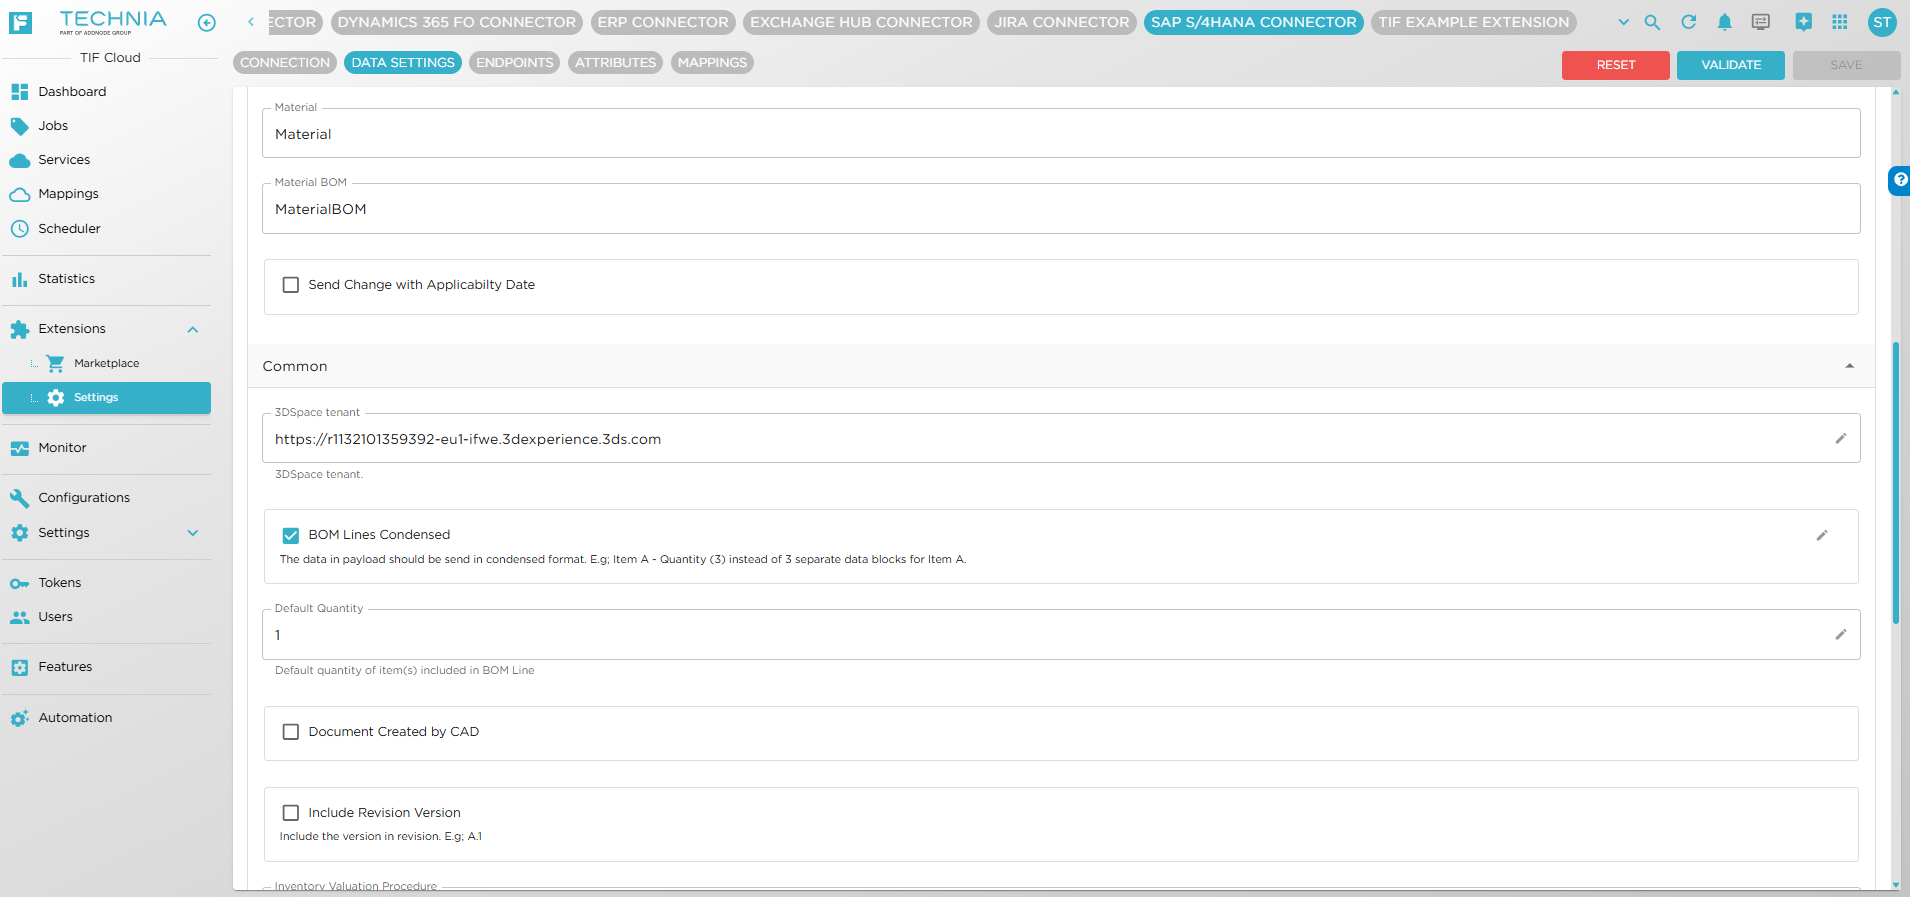1910x897 pixels.
Task: Collapse the Extensions menu group
Action: [x=193, y=329]
